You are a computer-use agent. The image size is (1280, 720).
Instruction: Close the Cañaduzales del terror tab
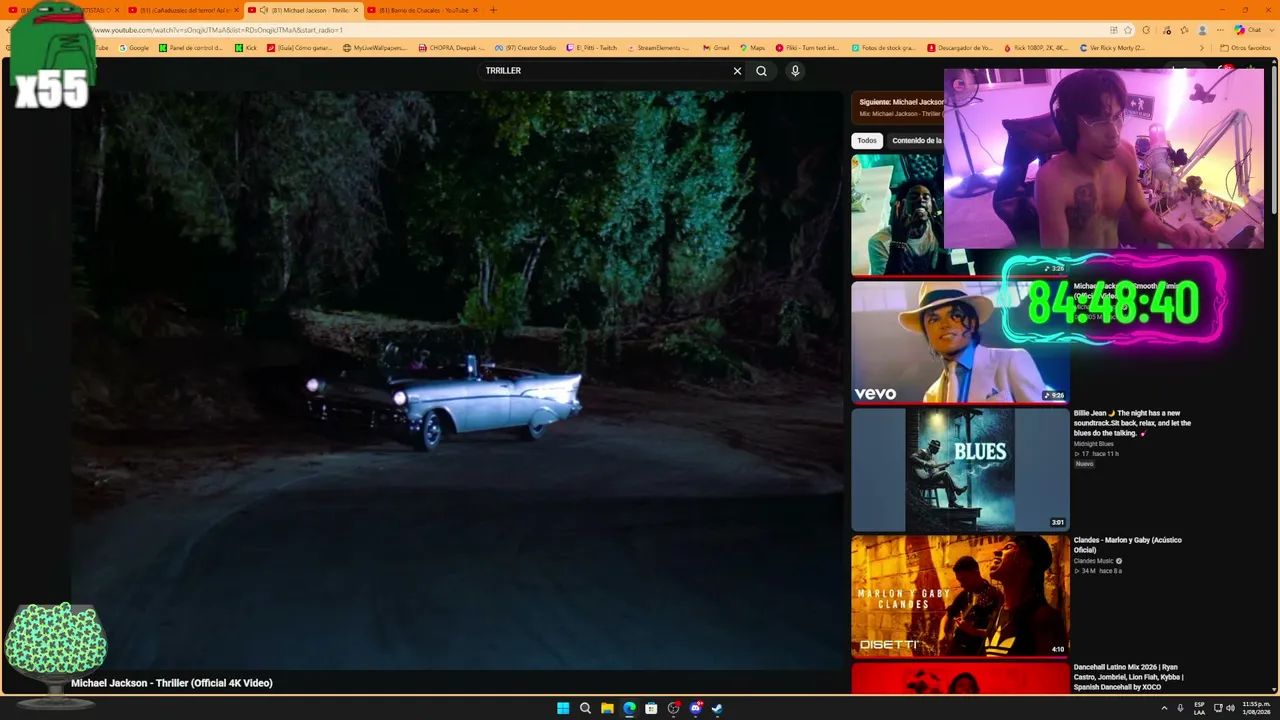pyautogui.click(x=235, y=10)
